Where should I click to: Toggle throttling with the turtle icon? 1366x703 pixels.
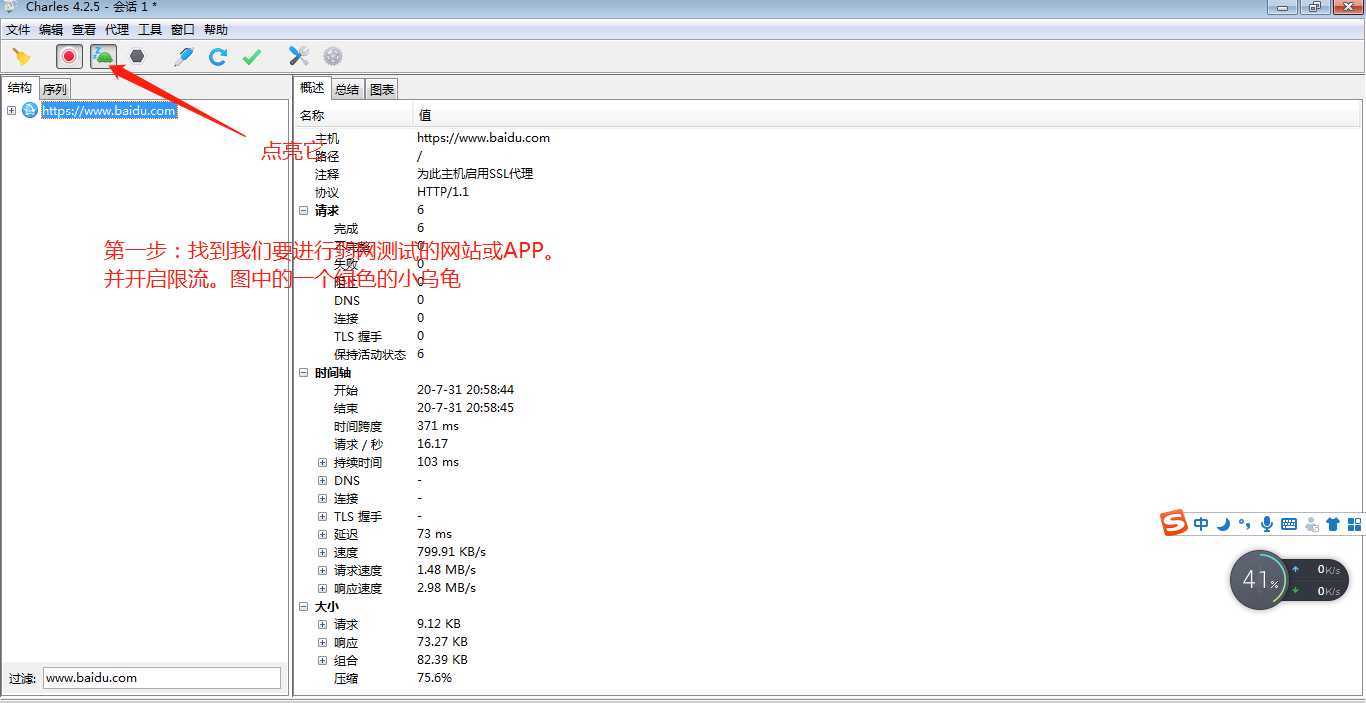coord(103,57)
